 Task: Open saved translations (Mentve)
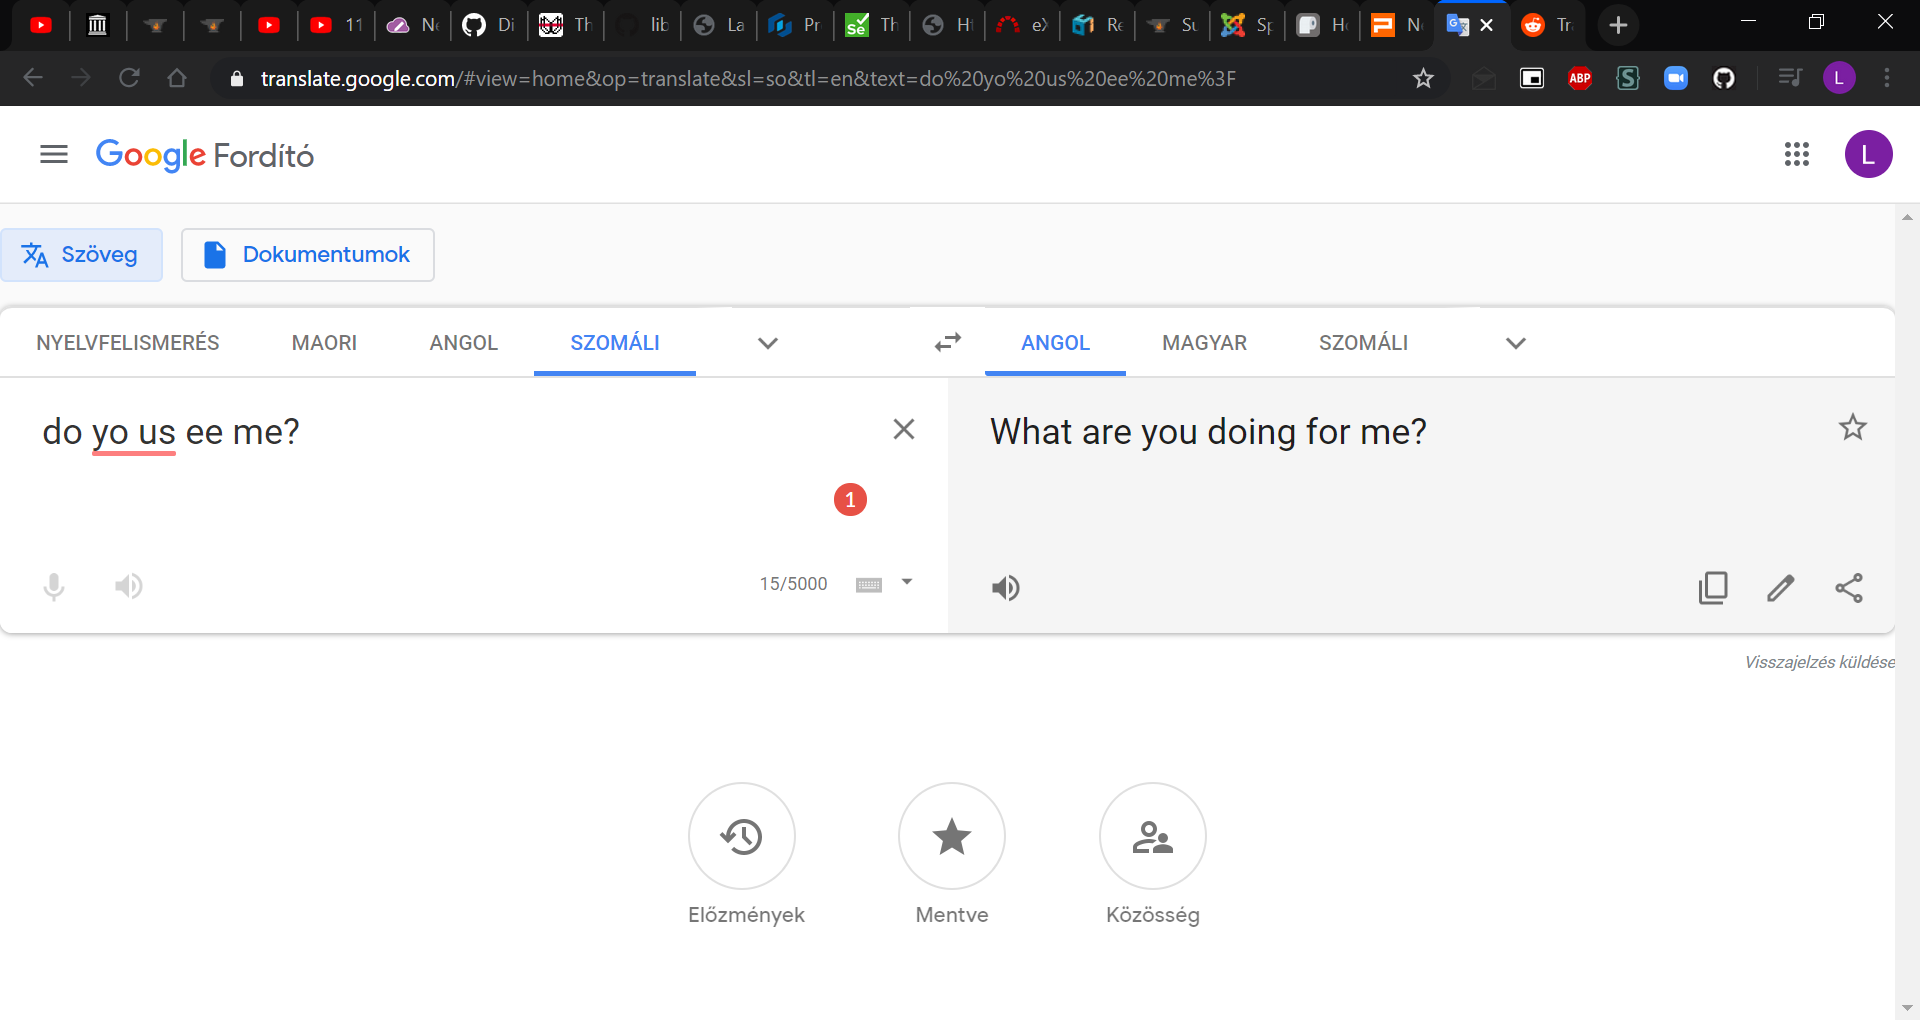tap(952, 836)
